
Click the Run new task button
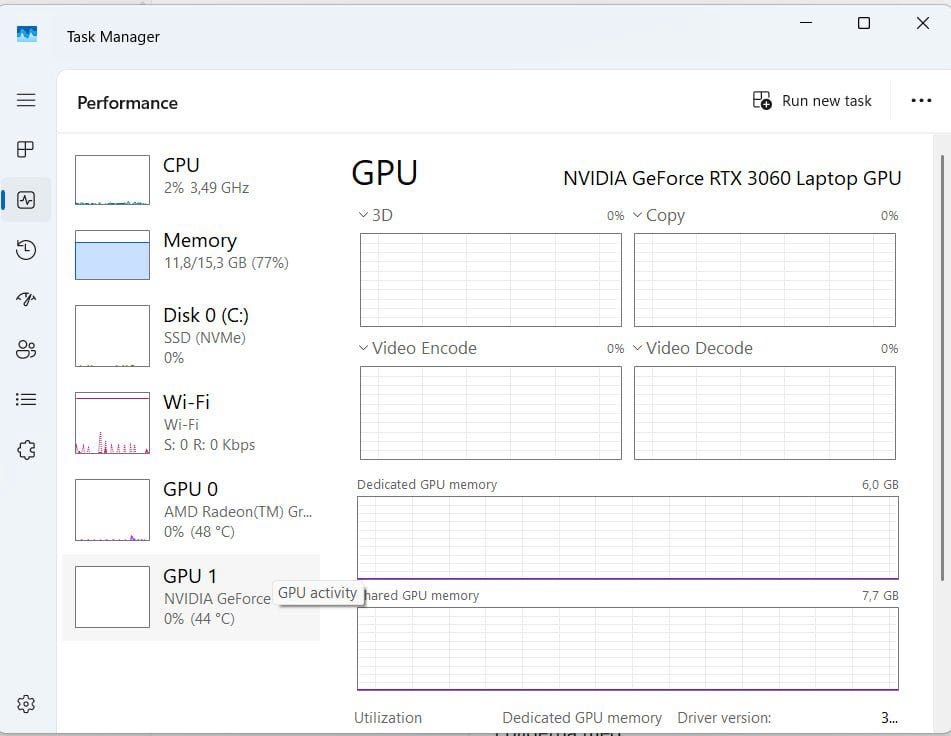pyautogui.click(x=812, y=101)
